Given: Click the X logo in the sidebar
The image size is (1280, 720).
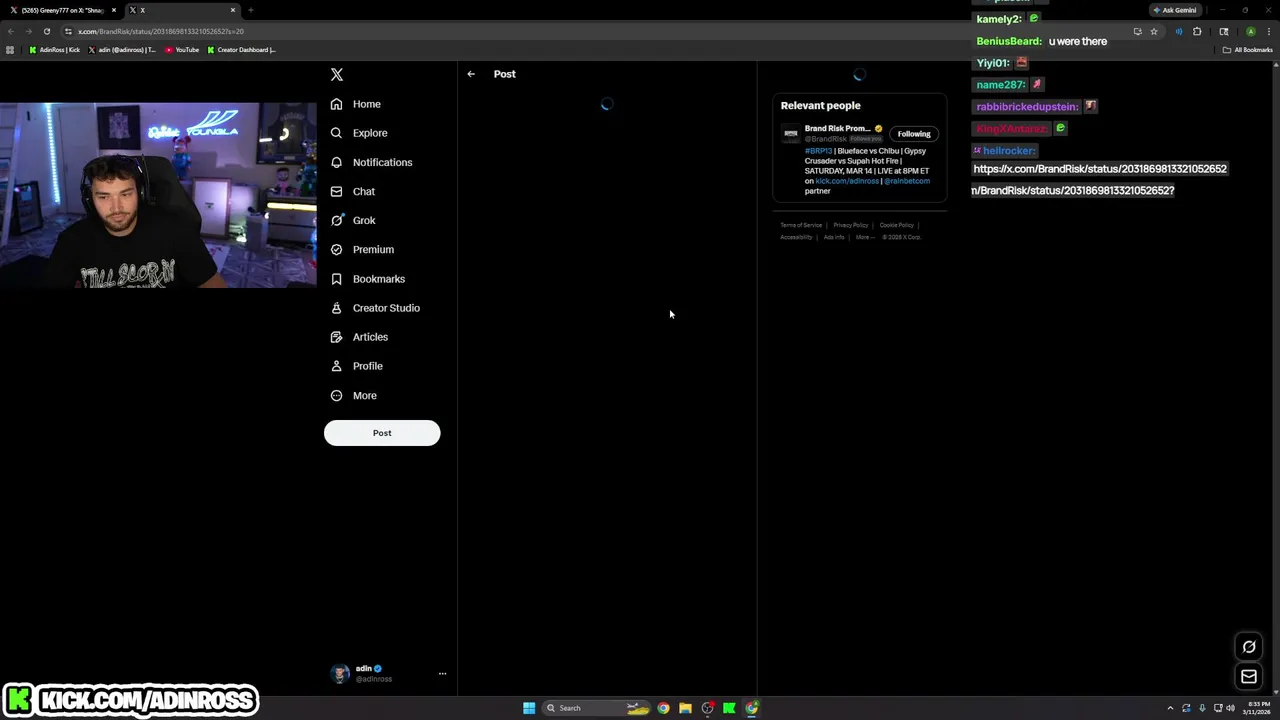Looking at the screenshot, I should tap(337, 75).
